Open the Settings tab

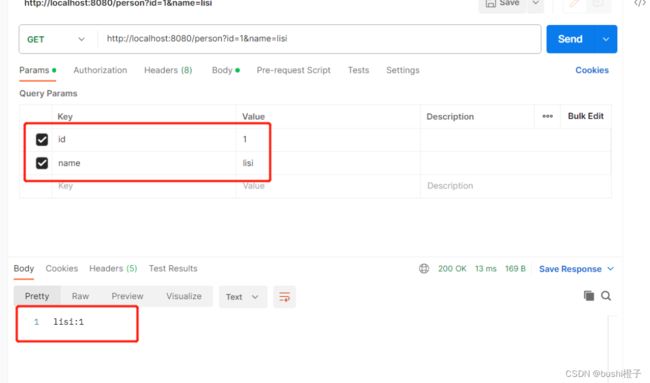(403, 70)
